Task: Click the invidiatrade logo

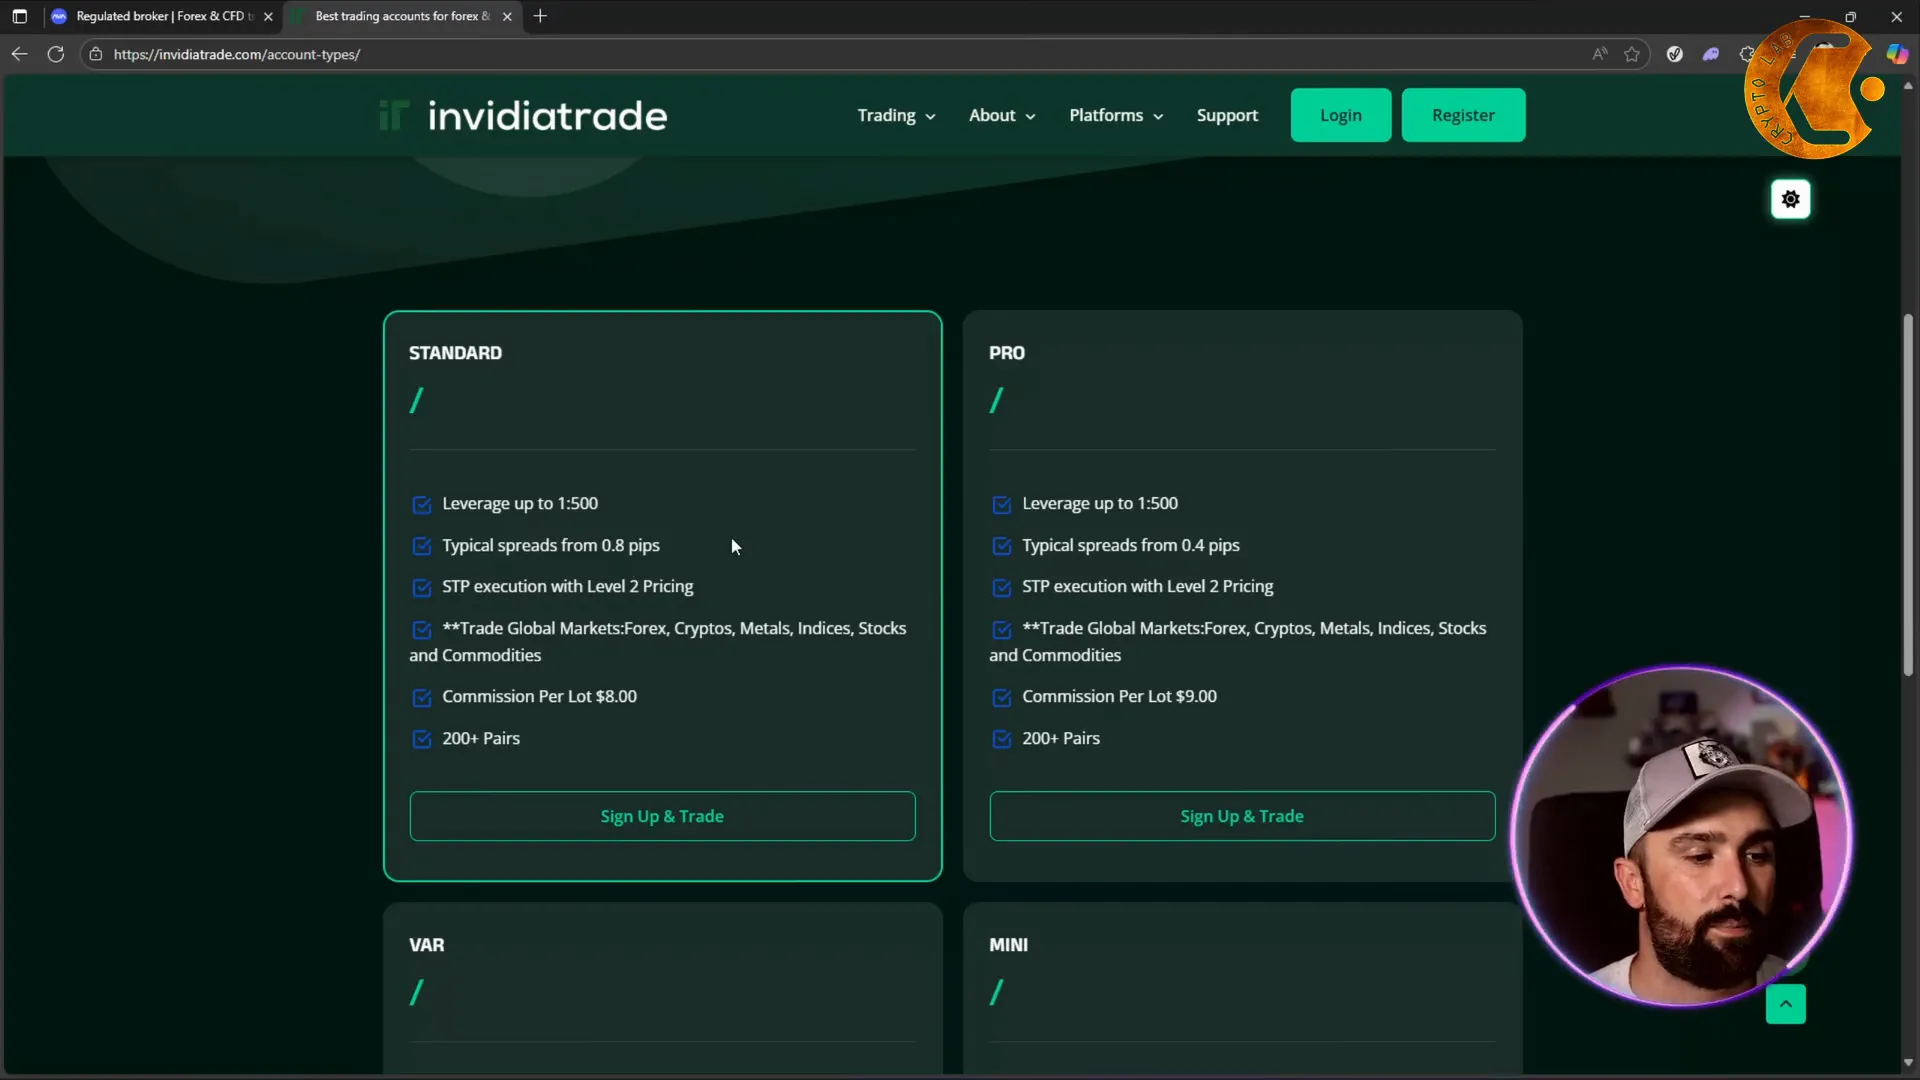Action: click(522, 115)
